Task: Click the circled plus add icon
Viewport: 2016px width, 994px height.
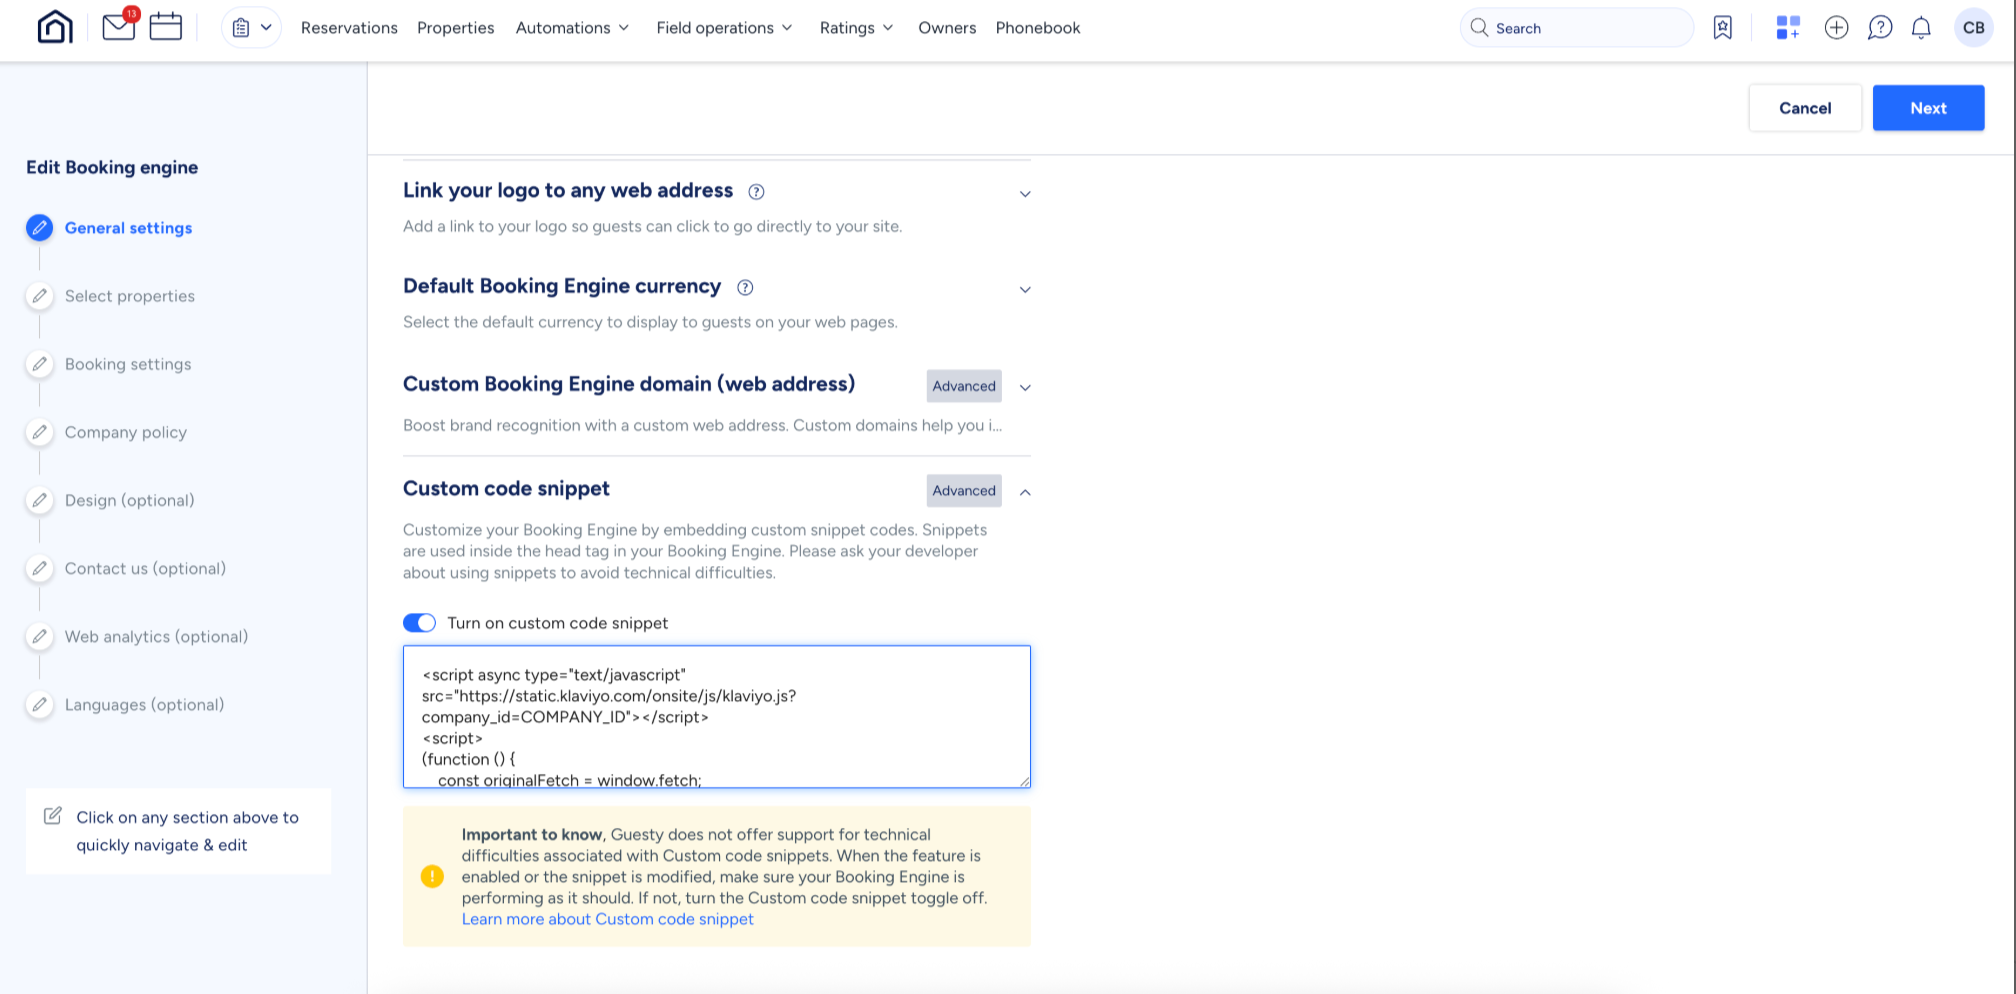Action: pos(1836,28)
